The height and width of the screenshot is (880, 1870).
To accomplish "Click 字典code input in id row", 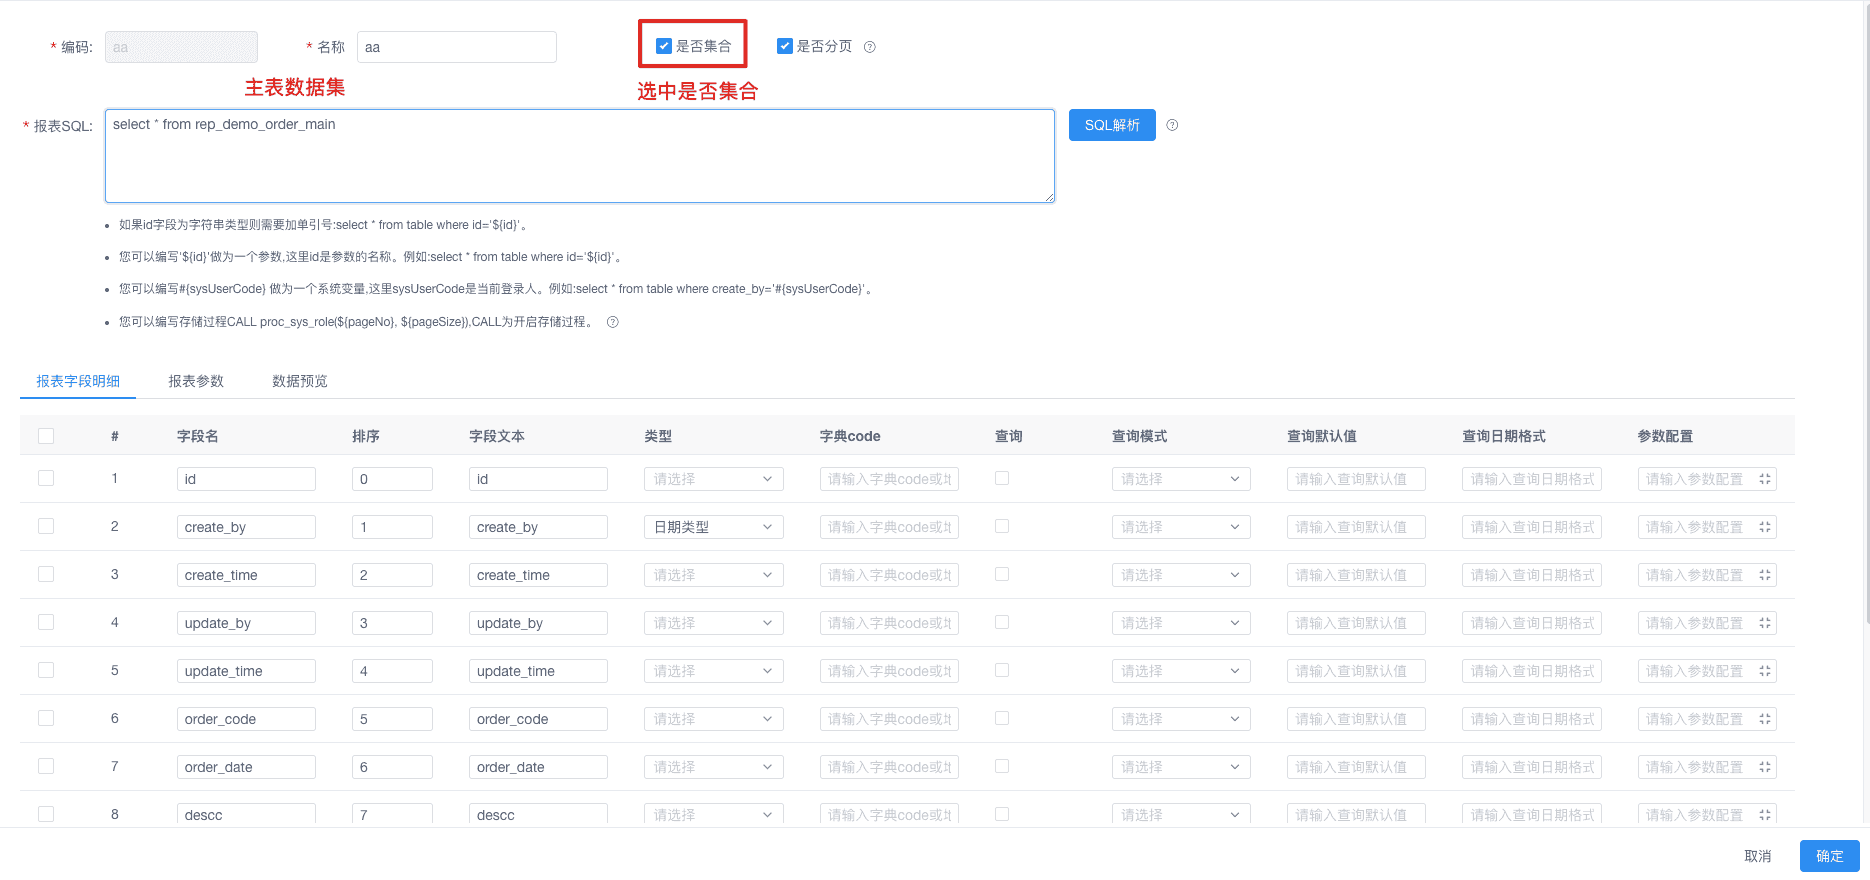I will [889, 479].
